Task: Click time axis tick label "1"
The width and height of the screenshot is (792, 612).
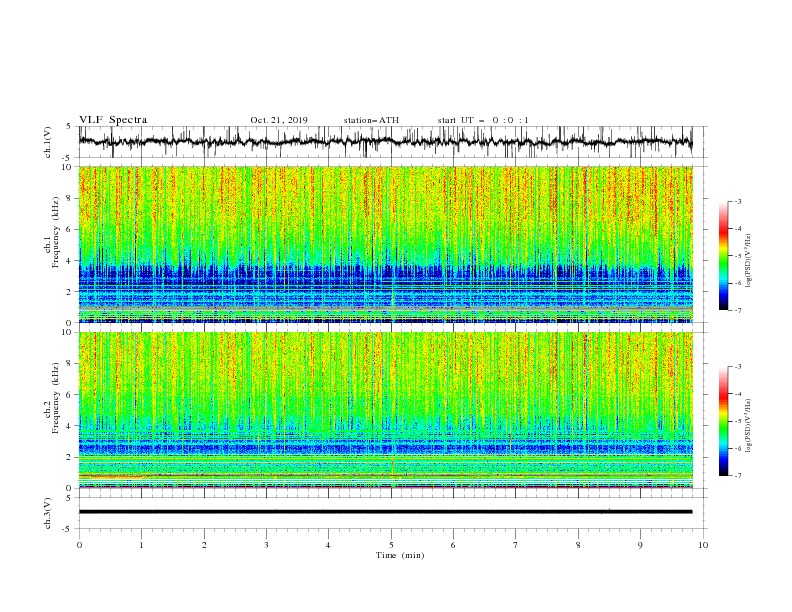Action: pyautogui.click(x=141, y=545)
